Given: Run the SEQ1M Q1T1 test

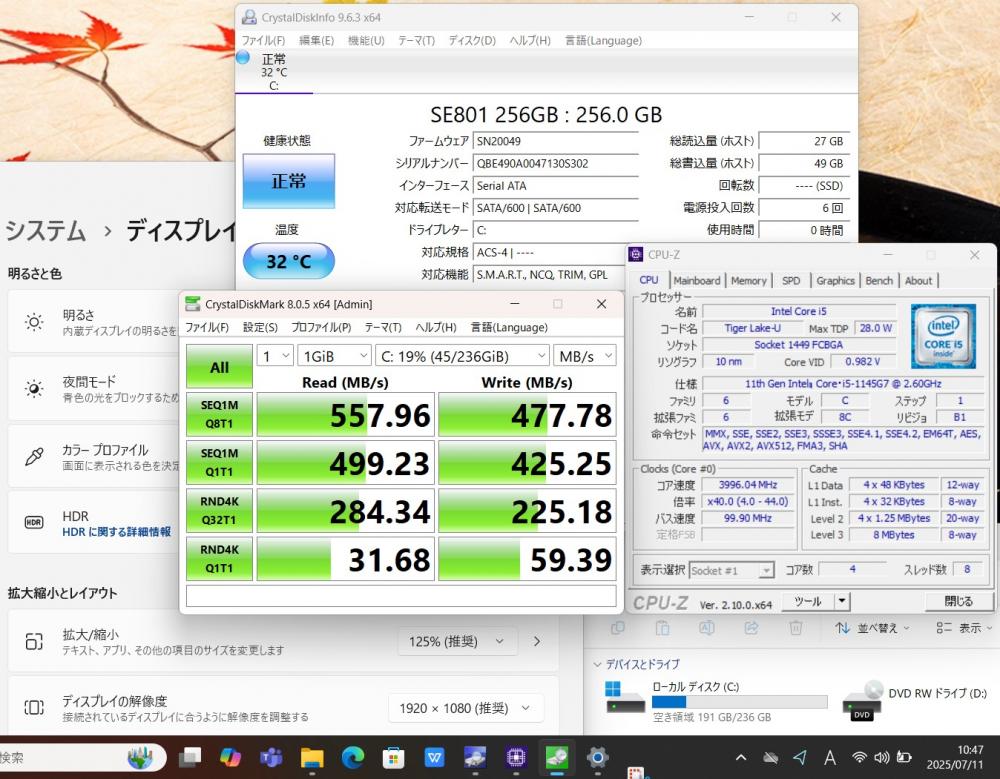Looking at the screenshot, I should (219, 463).
